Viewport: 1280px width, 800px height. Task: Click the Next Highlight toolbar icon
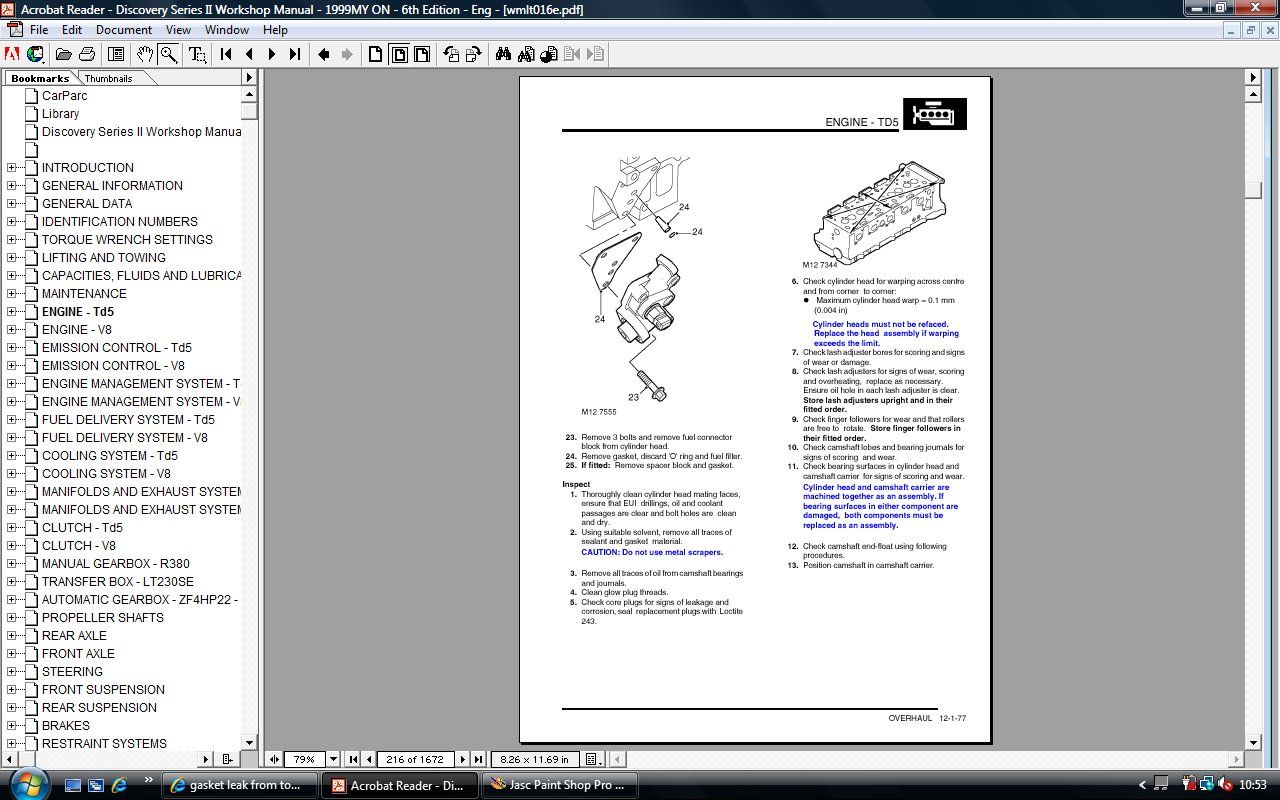pos(595,54)
